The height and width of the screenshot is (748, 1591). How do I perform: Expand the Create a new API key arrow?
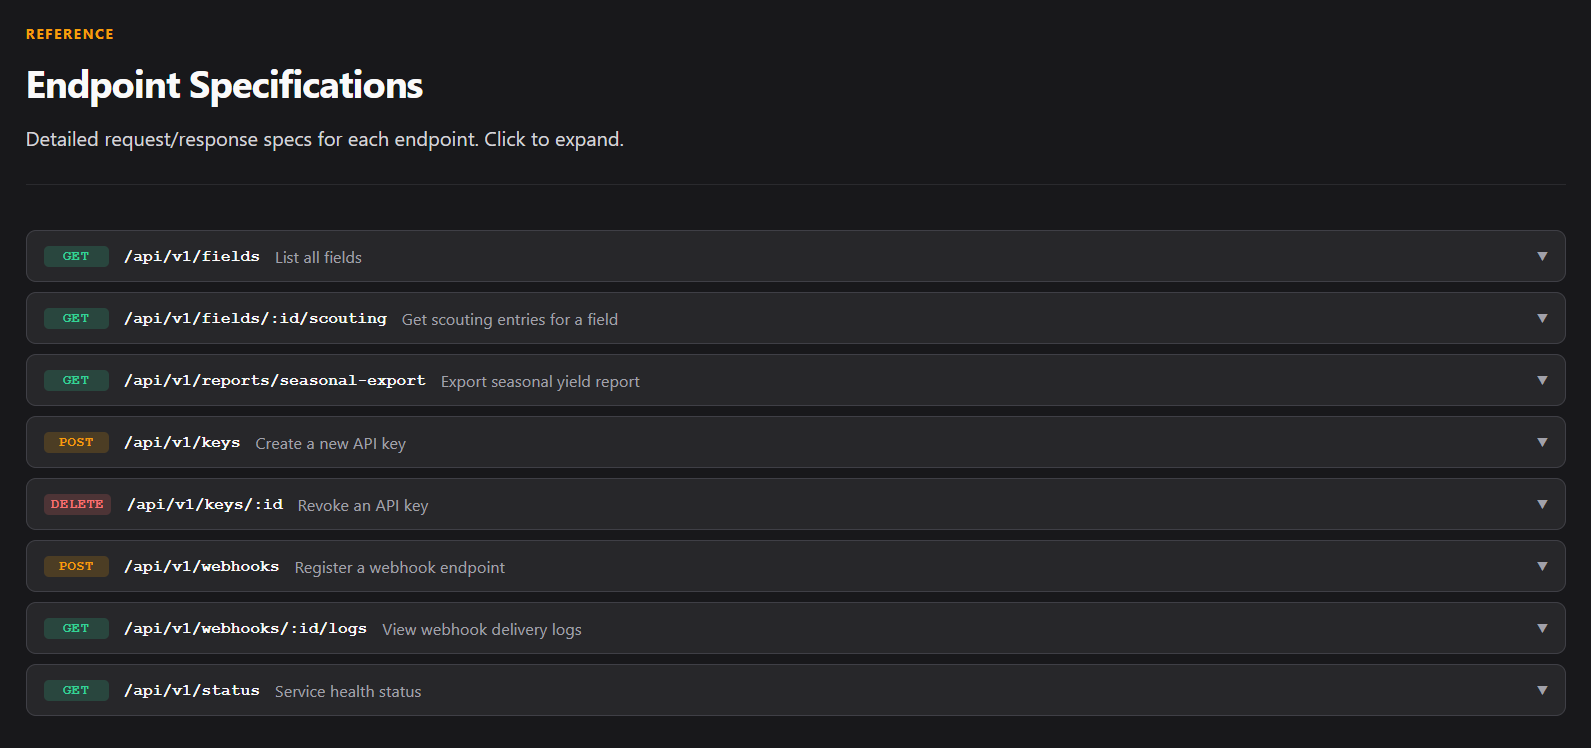1542,443
